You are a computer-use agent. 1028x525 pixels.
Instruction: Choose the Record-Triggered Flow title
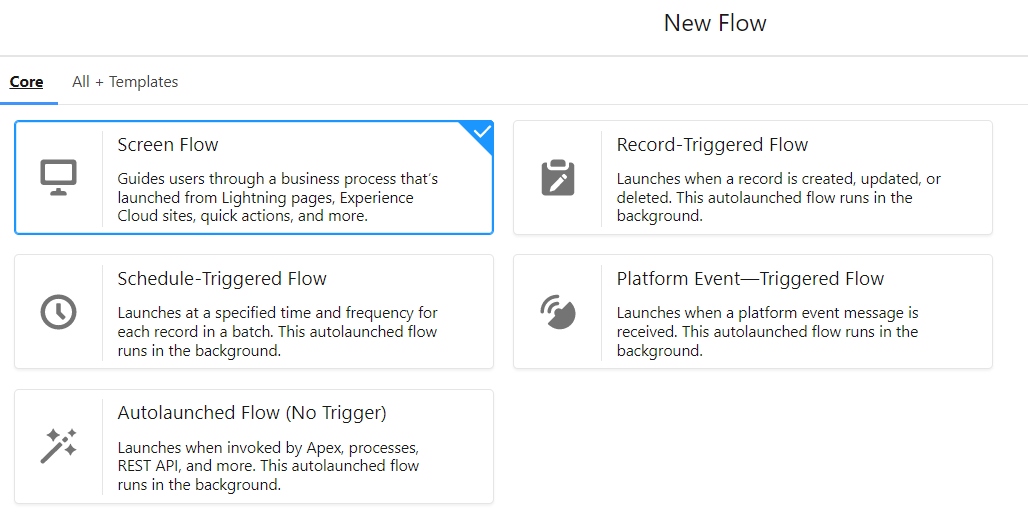pyautogui.click(x=712, y=145)
